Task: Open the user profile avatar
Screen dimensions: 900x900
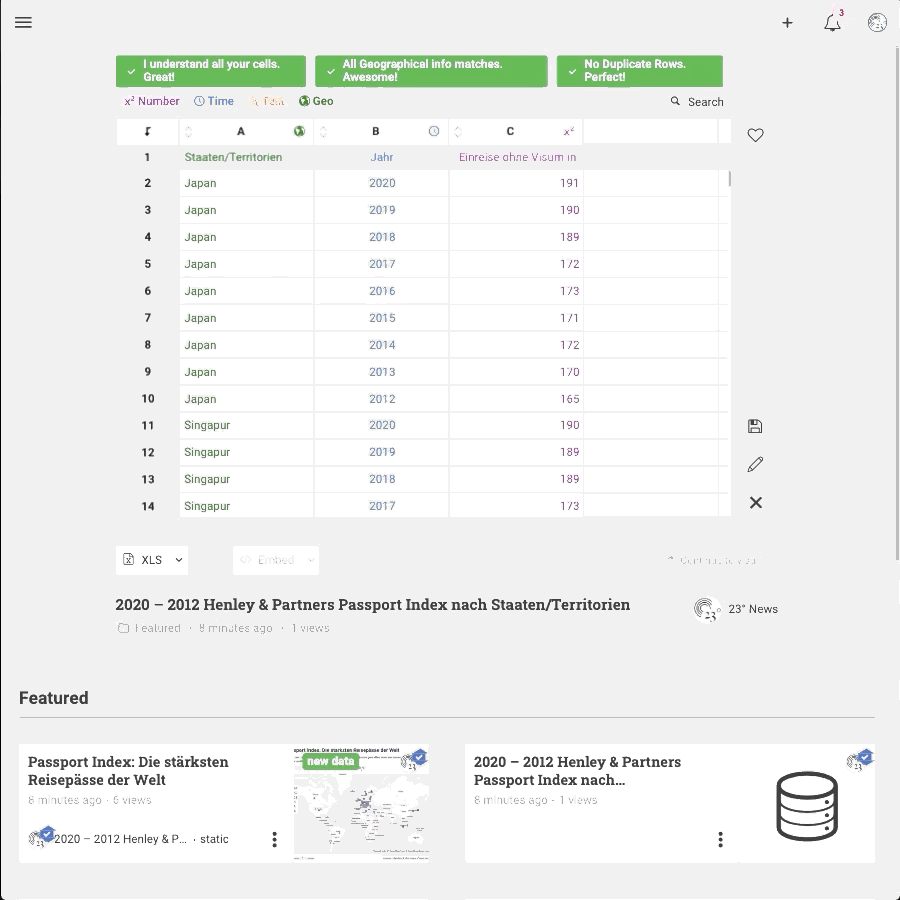Action: coord(877,23)
